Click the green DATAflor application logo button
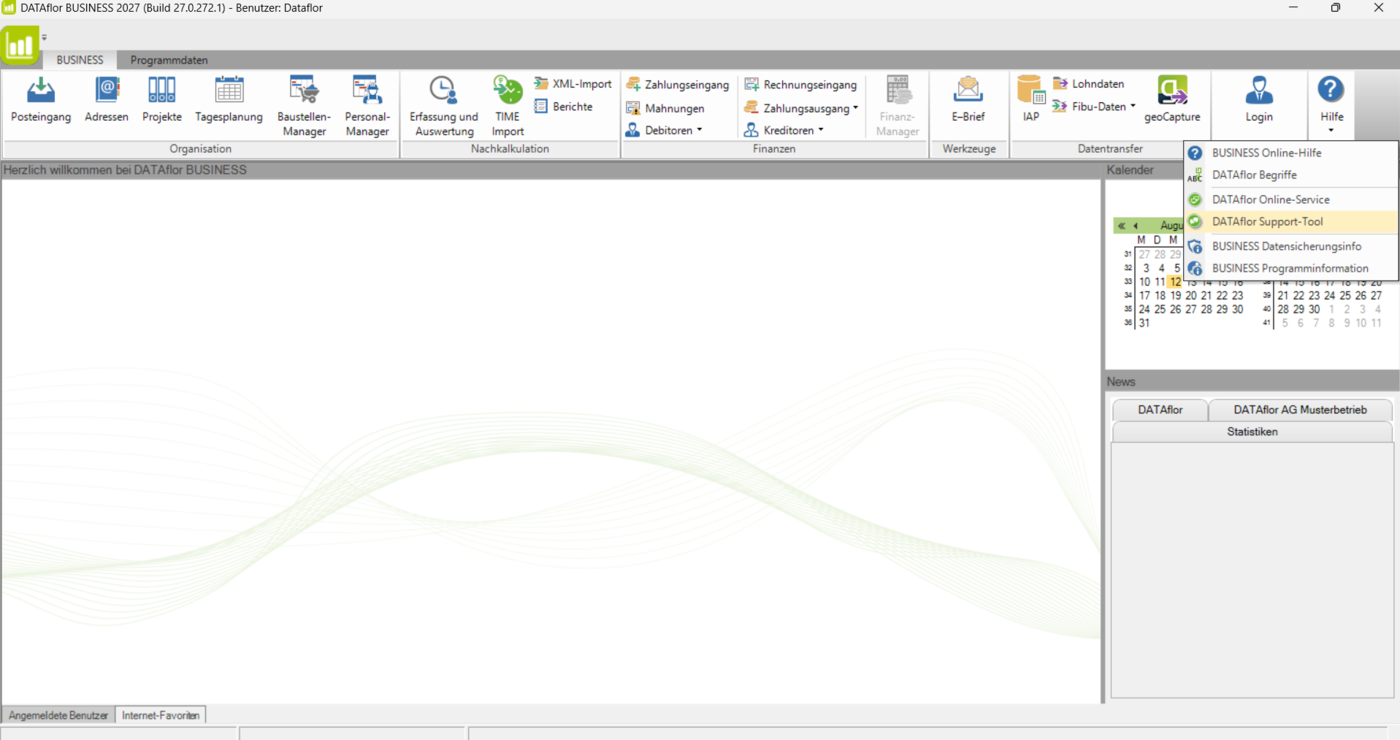The width and height of the screenshot is (1400, 740). coord(20,45)
